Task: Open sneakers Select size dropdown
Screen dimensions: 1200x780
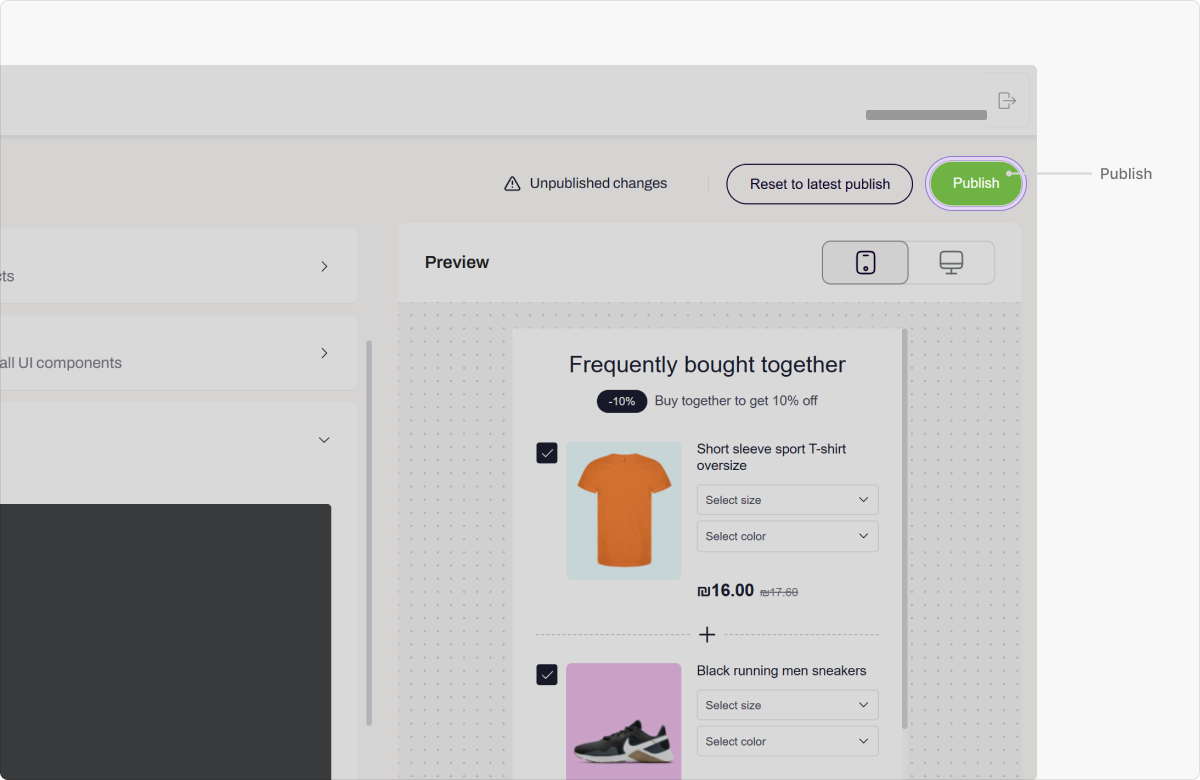Action: click(x=787, y=705)
